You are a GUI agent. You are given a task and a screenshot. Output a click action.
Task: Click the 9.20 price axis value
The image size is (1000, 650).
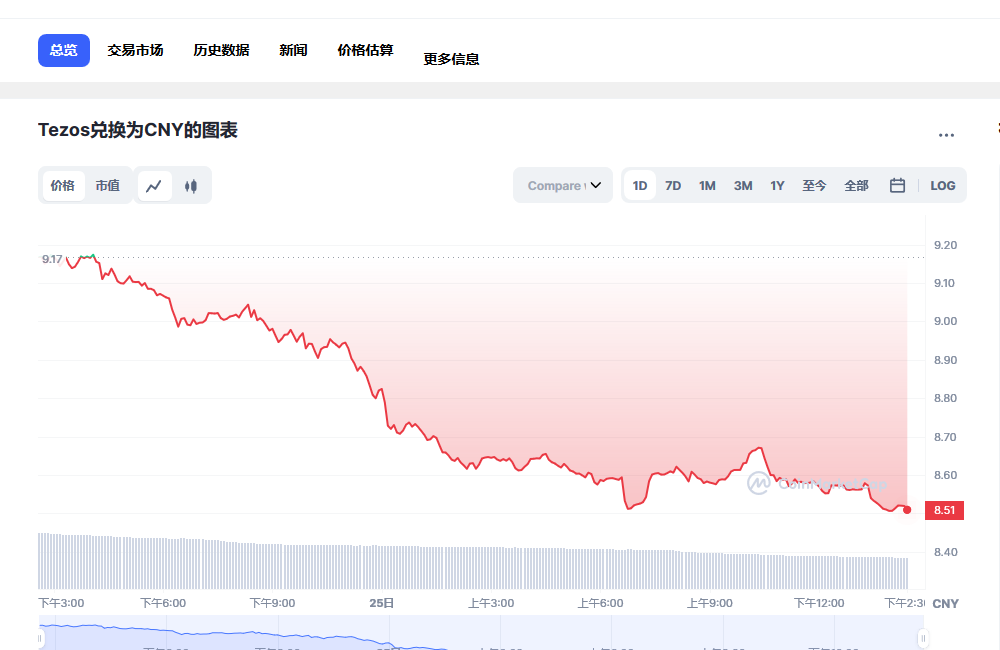point(945,245)
